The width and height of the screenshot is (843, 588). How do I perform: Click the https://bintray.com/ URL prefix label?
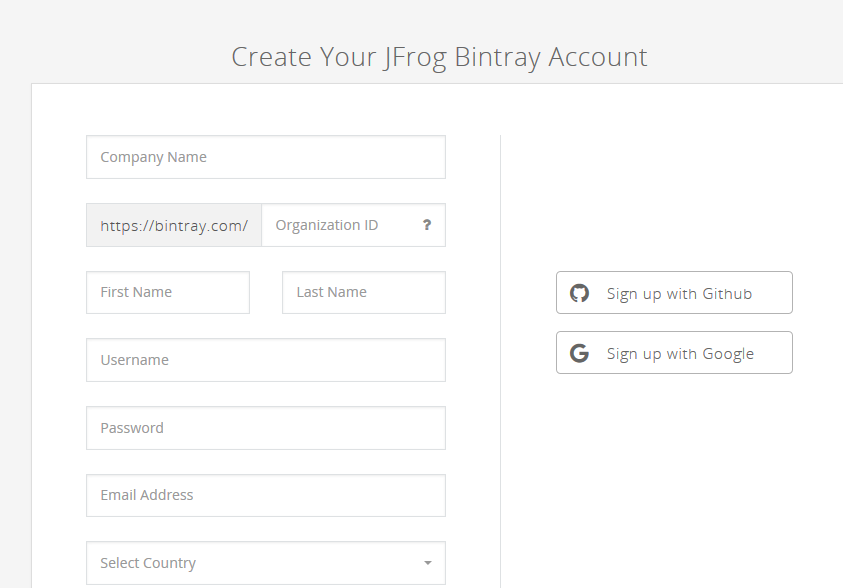coord(174,225)
